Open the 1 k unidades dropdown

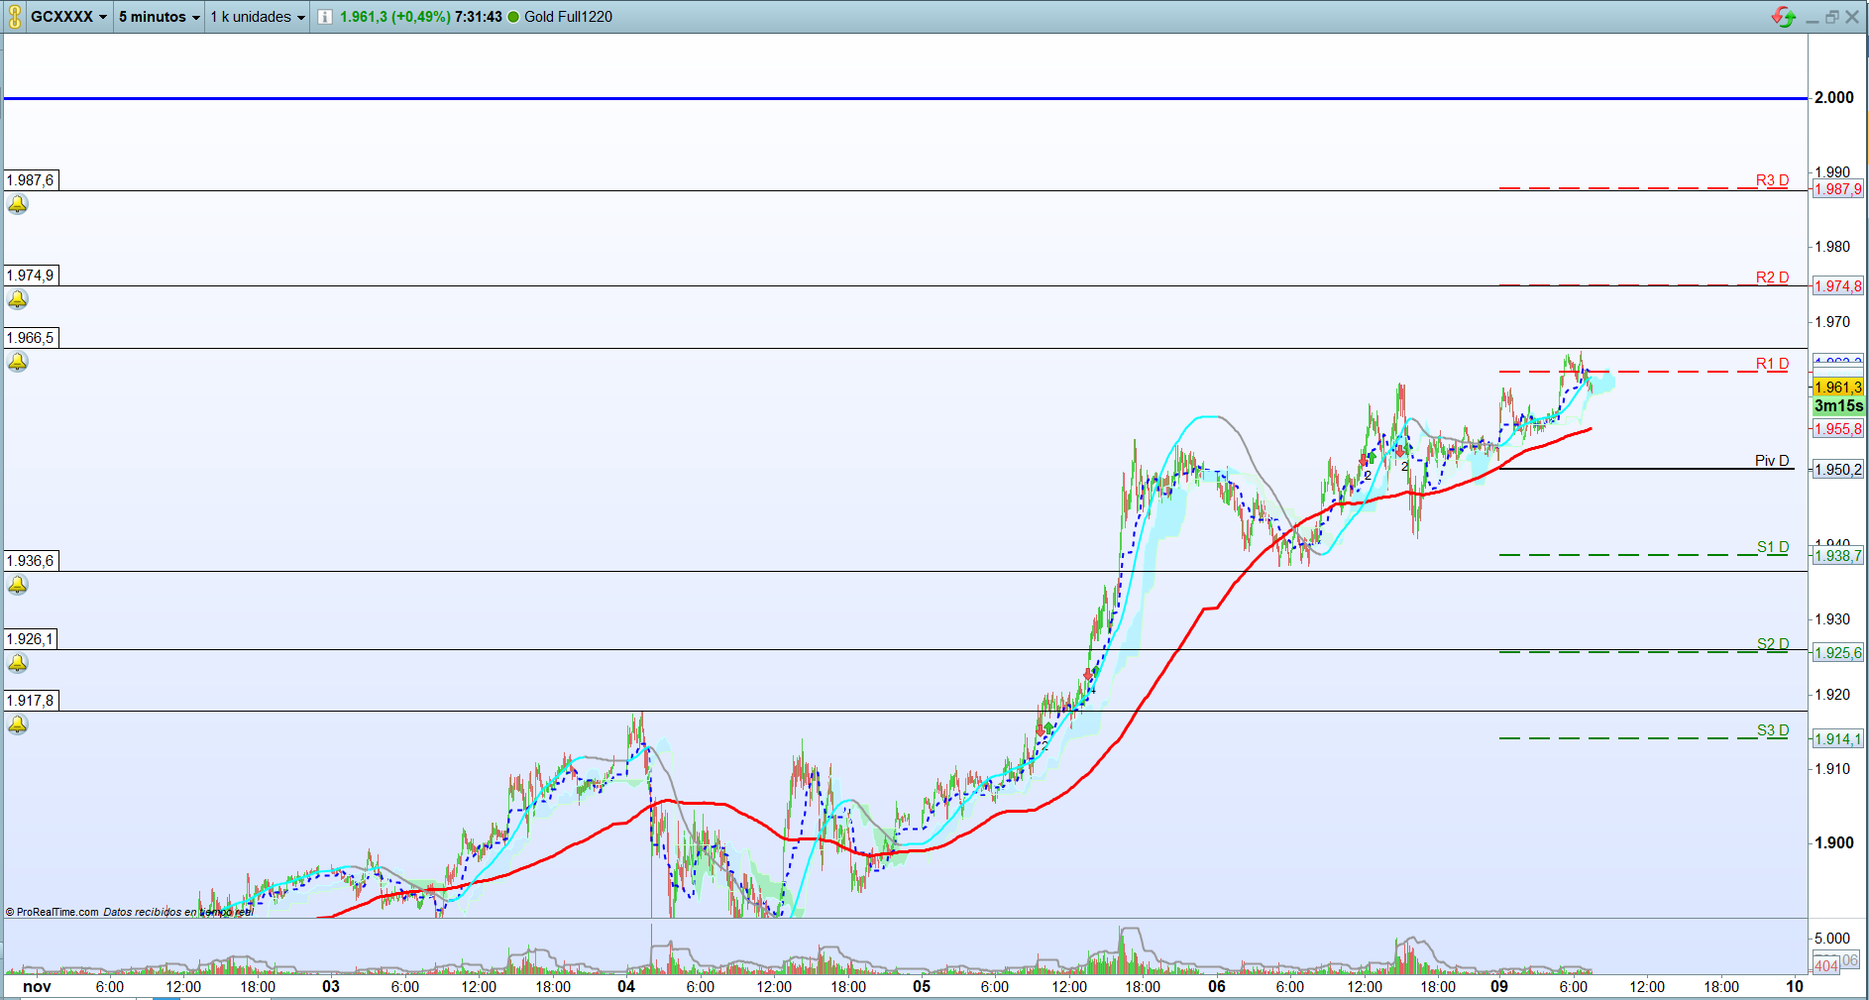coord(257,17)
